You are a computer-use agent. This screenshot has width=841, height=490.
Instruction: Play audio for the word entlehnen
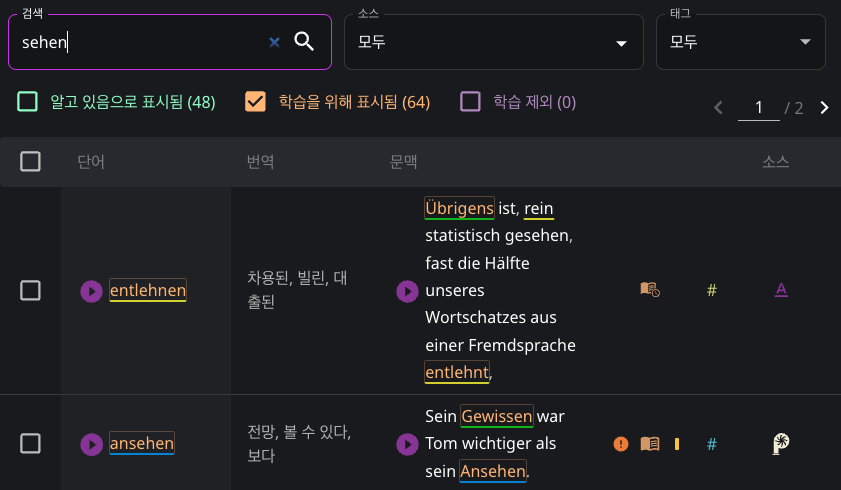[x=91, y=291]
